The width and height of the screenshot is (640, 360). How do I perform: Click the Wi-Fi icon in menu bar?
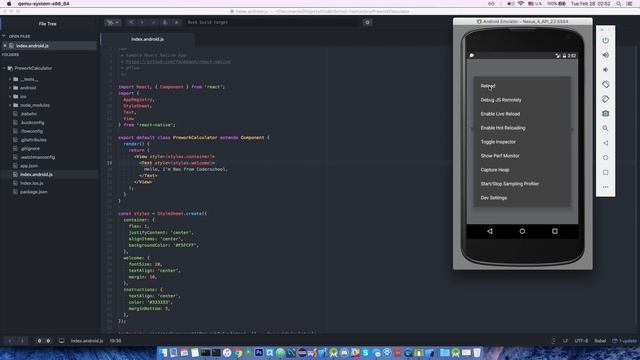[x=521, y=4]
